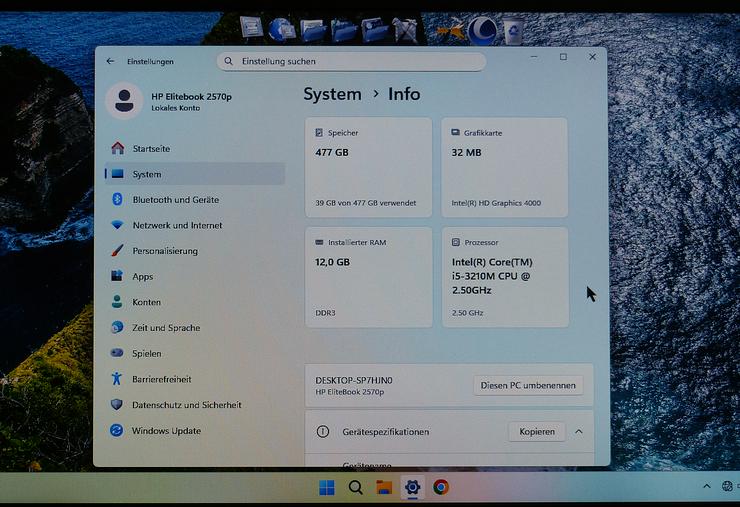Screen dimensions: 740x507
Task: Click the System breadcrumb in the page title
Action: (x=332, y=94)
